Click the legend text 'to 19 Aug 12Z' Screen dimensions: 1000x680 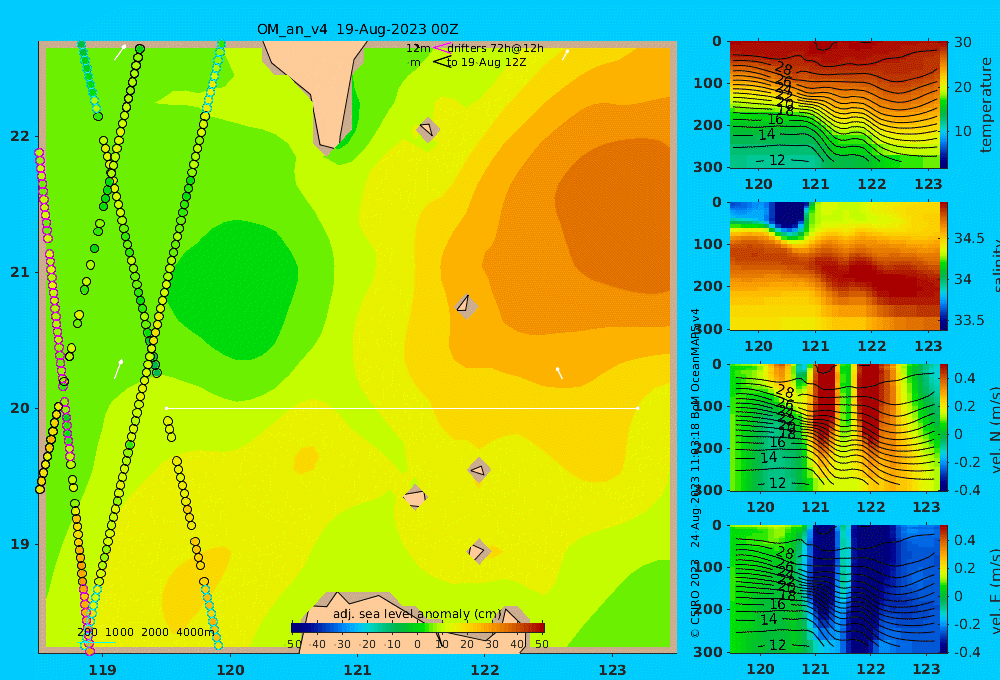[486, 63]
